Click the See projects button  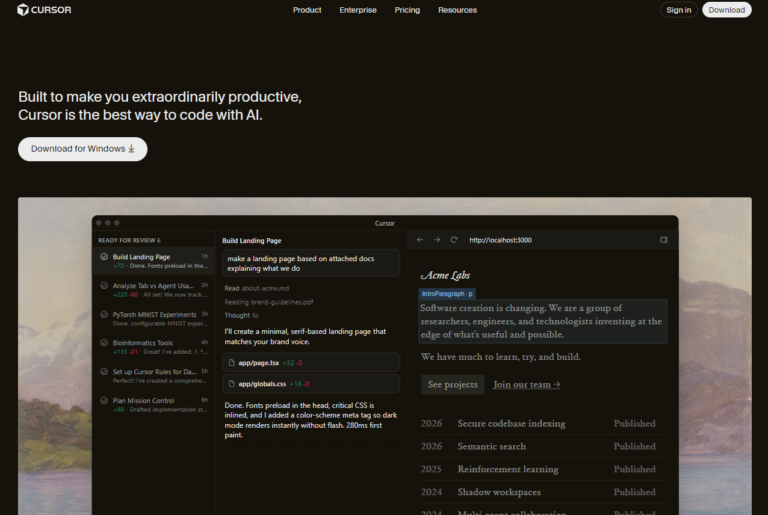pos(453,385)
